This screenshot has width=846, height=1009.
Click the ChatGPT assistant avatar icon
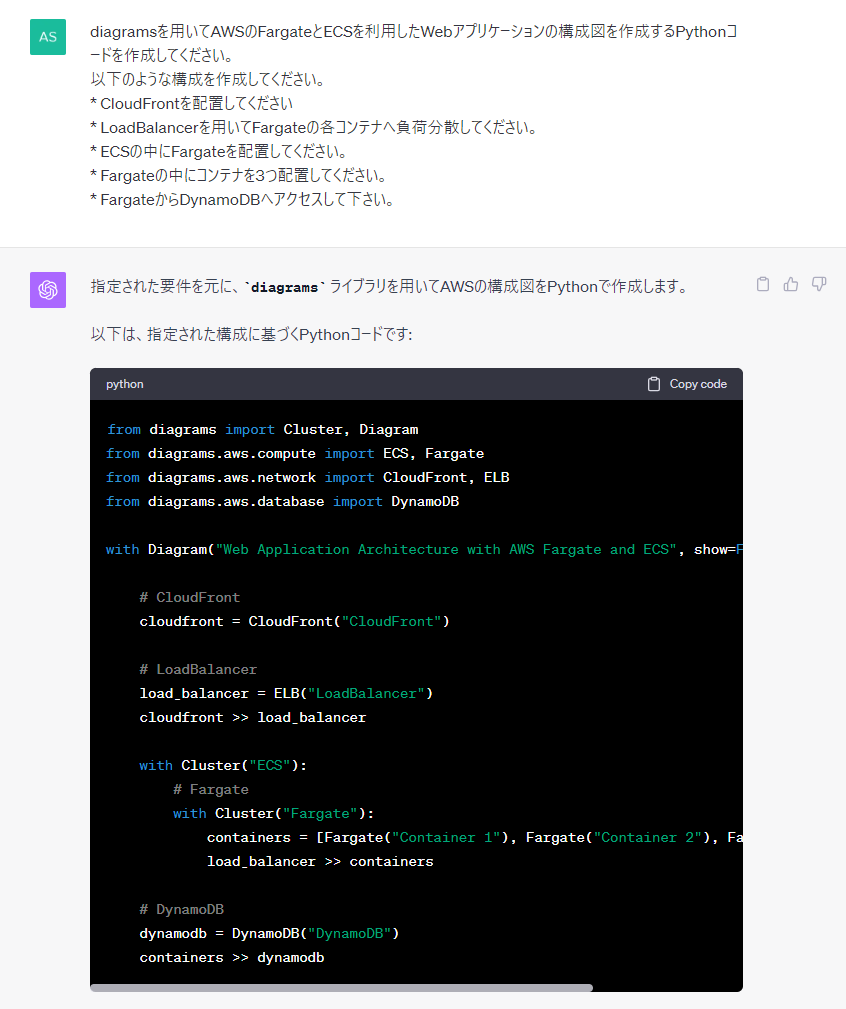tap(47, 289)
